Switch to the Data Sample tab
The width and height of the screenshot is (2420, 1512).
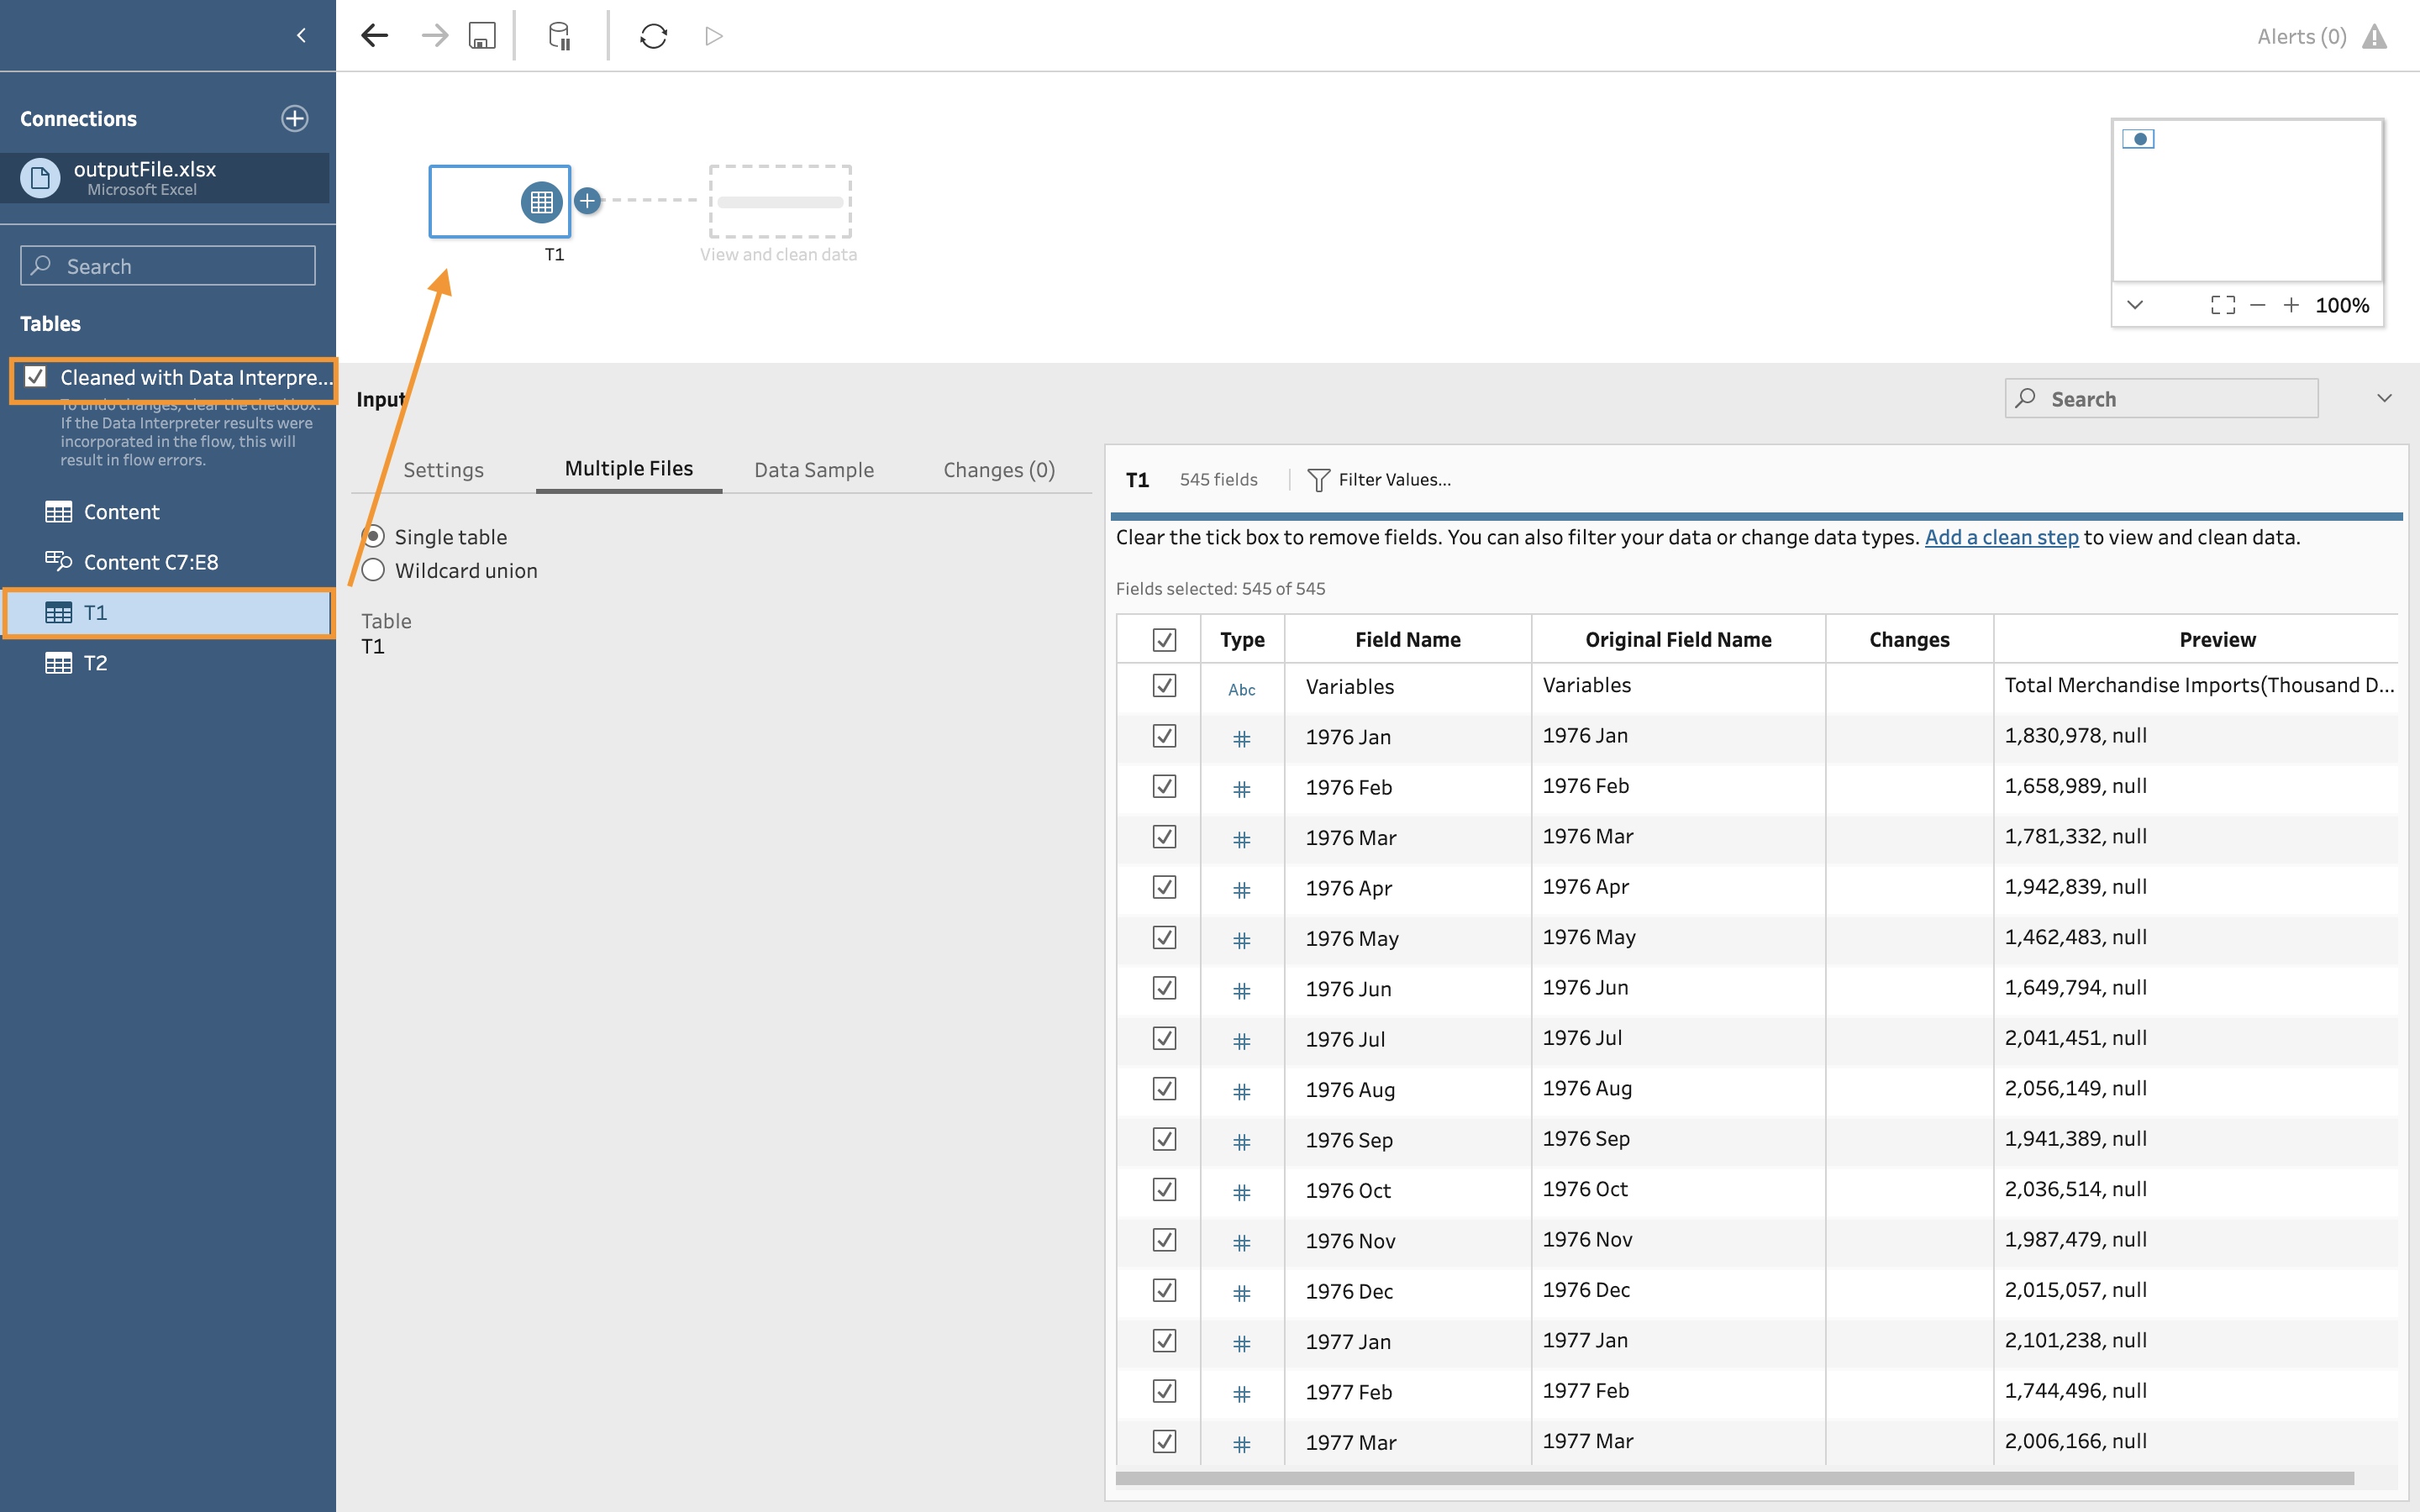coord(813,469)
